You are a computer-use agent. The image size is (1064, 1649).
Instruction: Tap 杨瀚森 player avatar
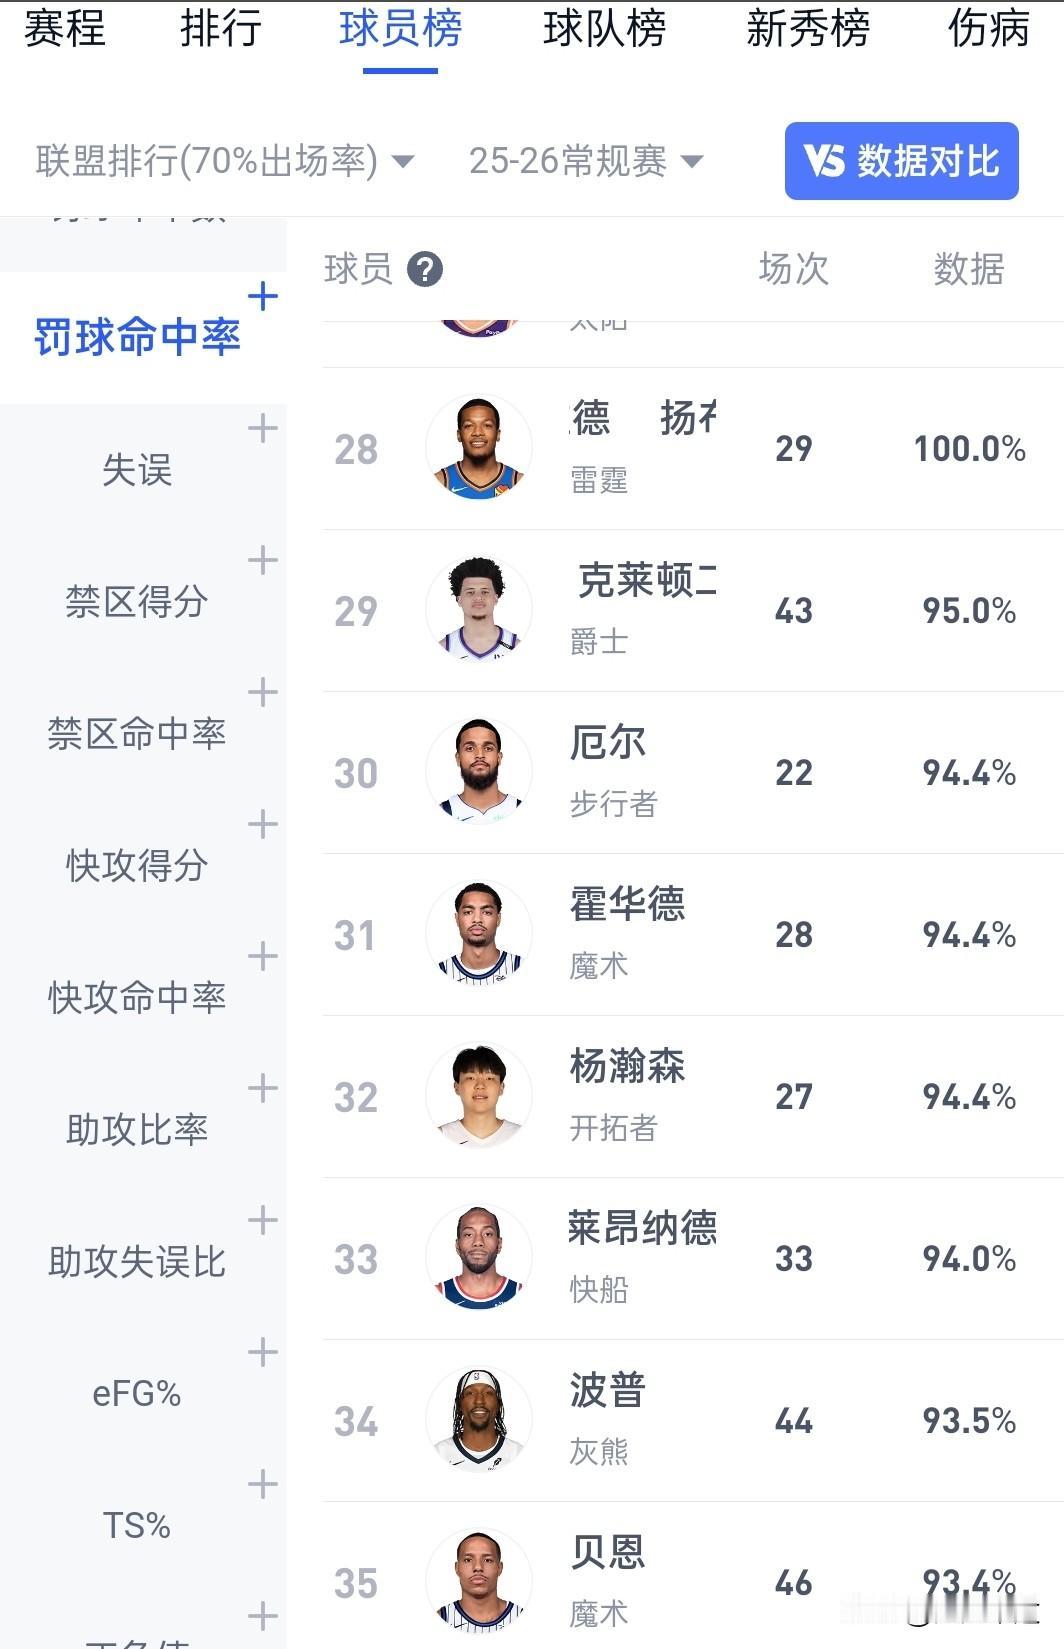479,1096
